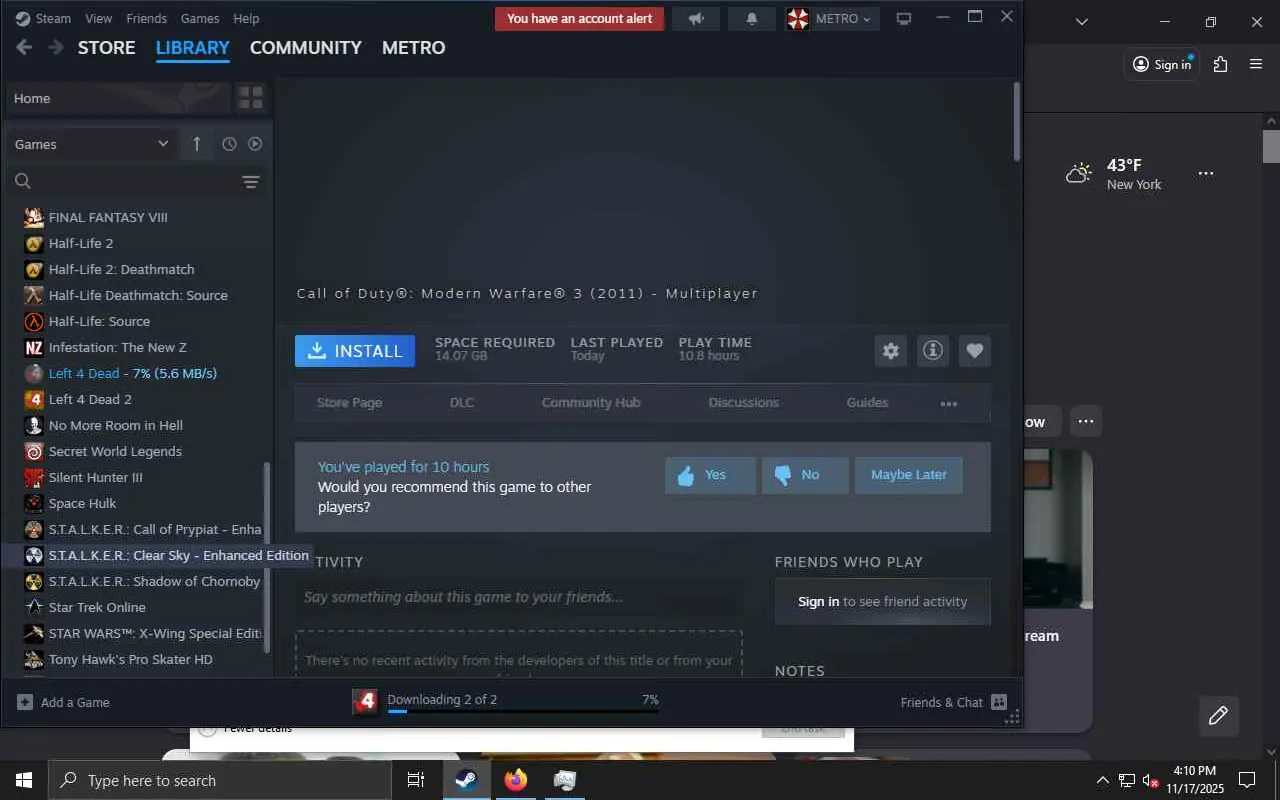Recommend the game by clicking Yes
Viewport: 1280px width, 800px height.
click(710, 475)
